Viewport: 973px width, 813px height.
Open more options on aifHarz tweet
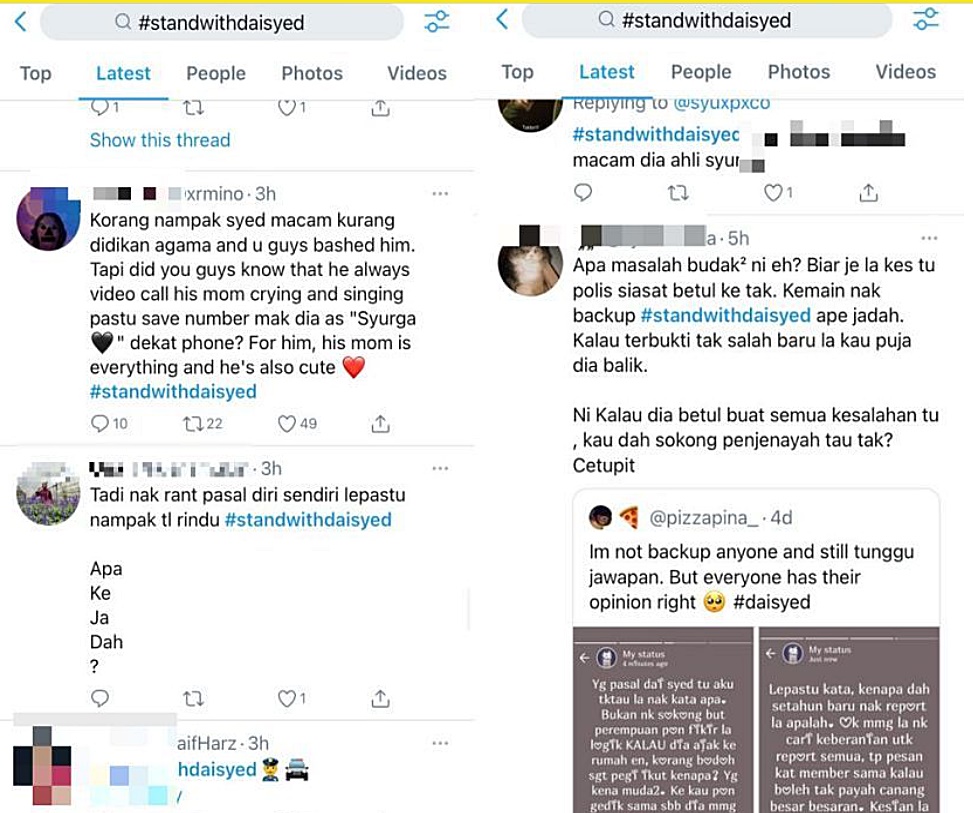coord(440,743)
